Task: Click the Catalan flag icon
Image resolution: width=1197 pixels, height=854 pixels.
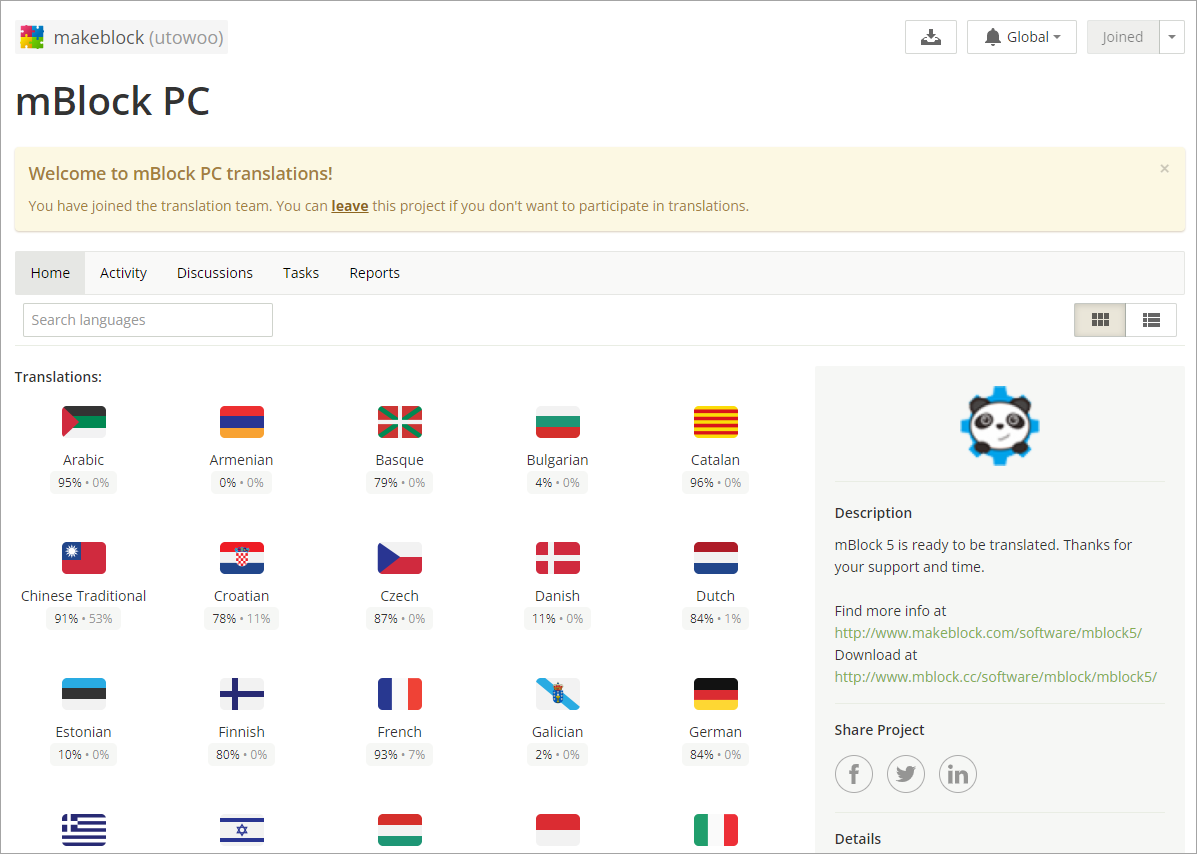Action: [x=716, y=422]
